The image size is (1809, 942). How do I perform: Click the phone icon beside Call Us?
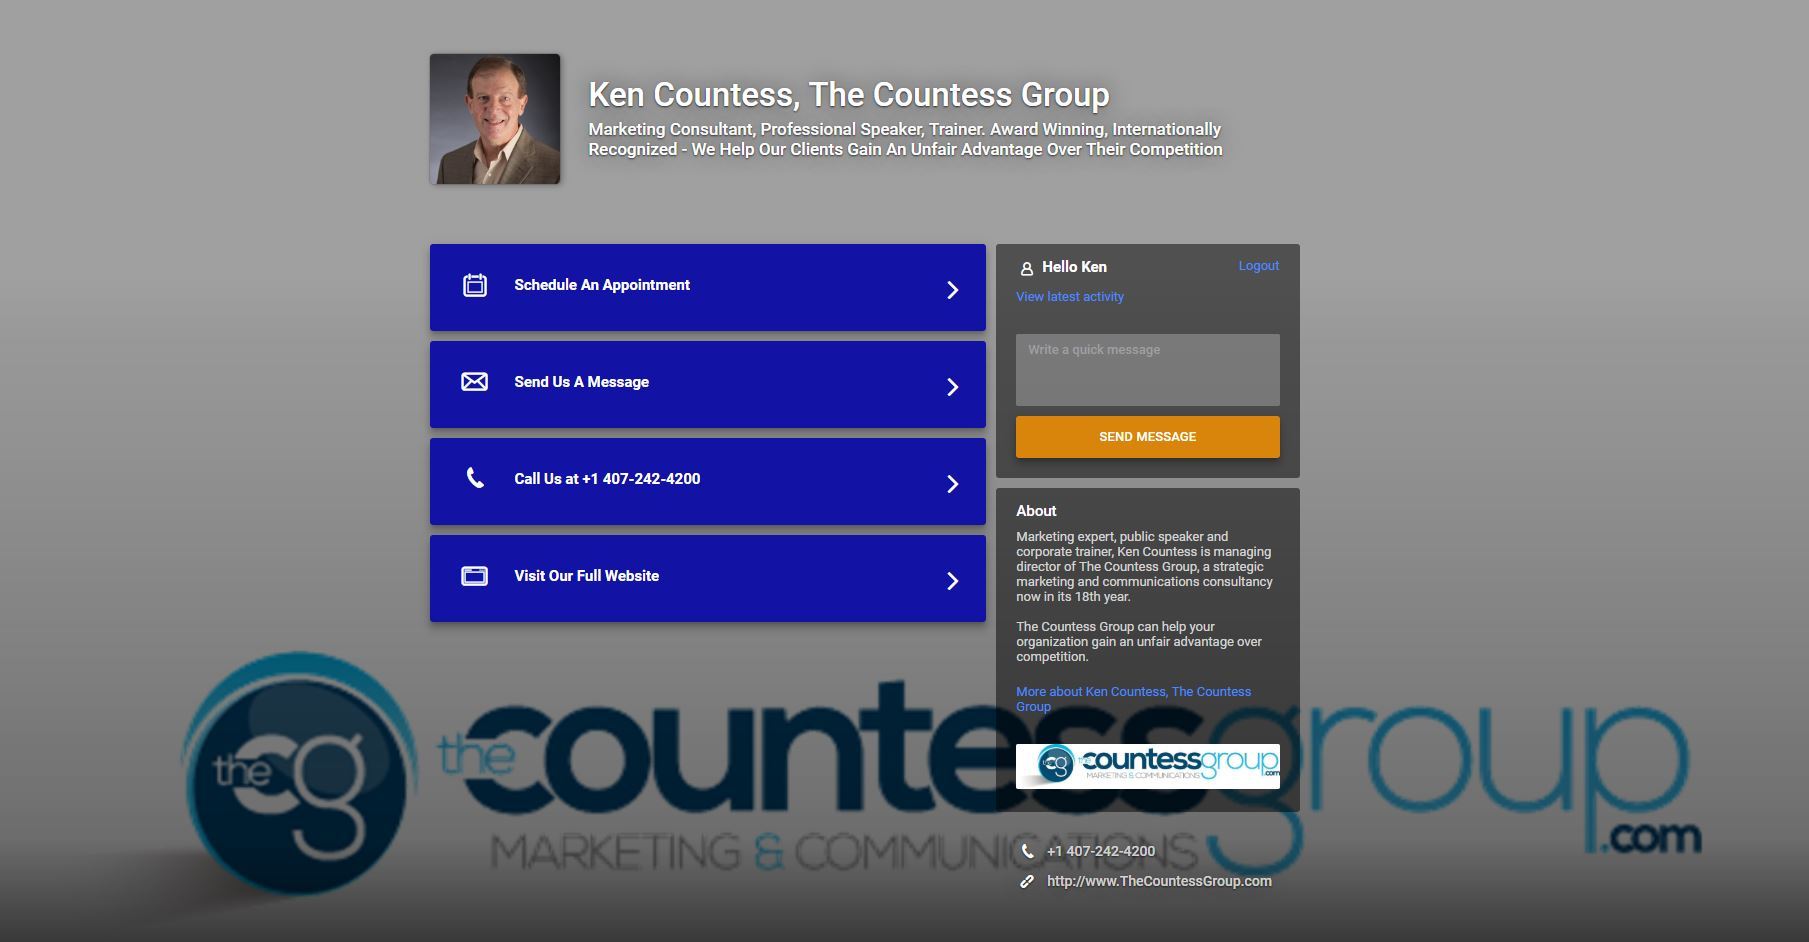[475, 478]
